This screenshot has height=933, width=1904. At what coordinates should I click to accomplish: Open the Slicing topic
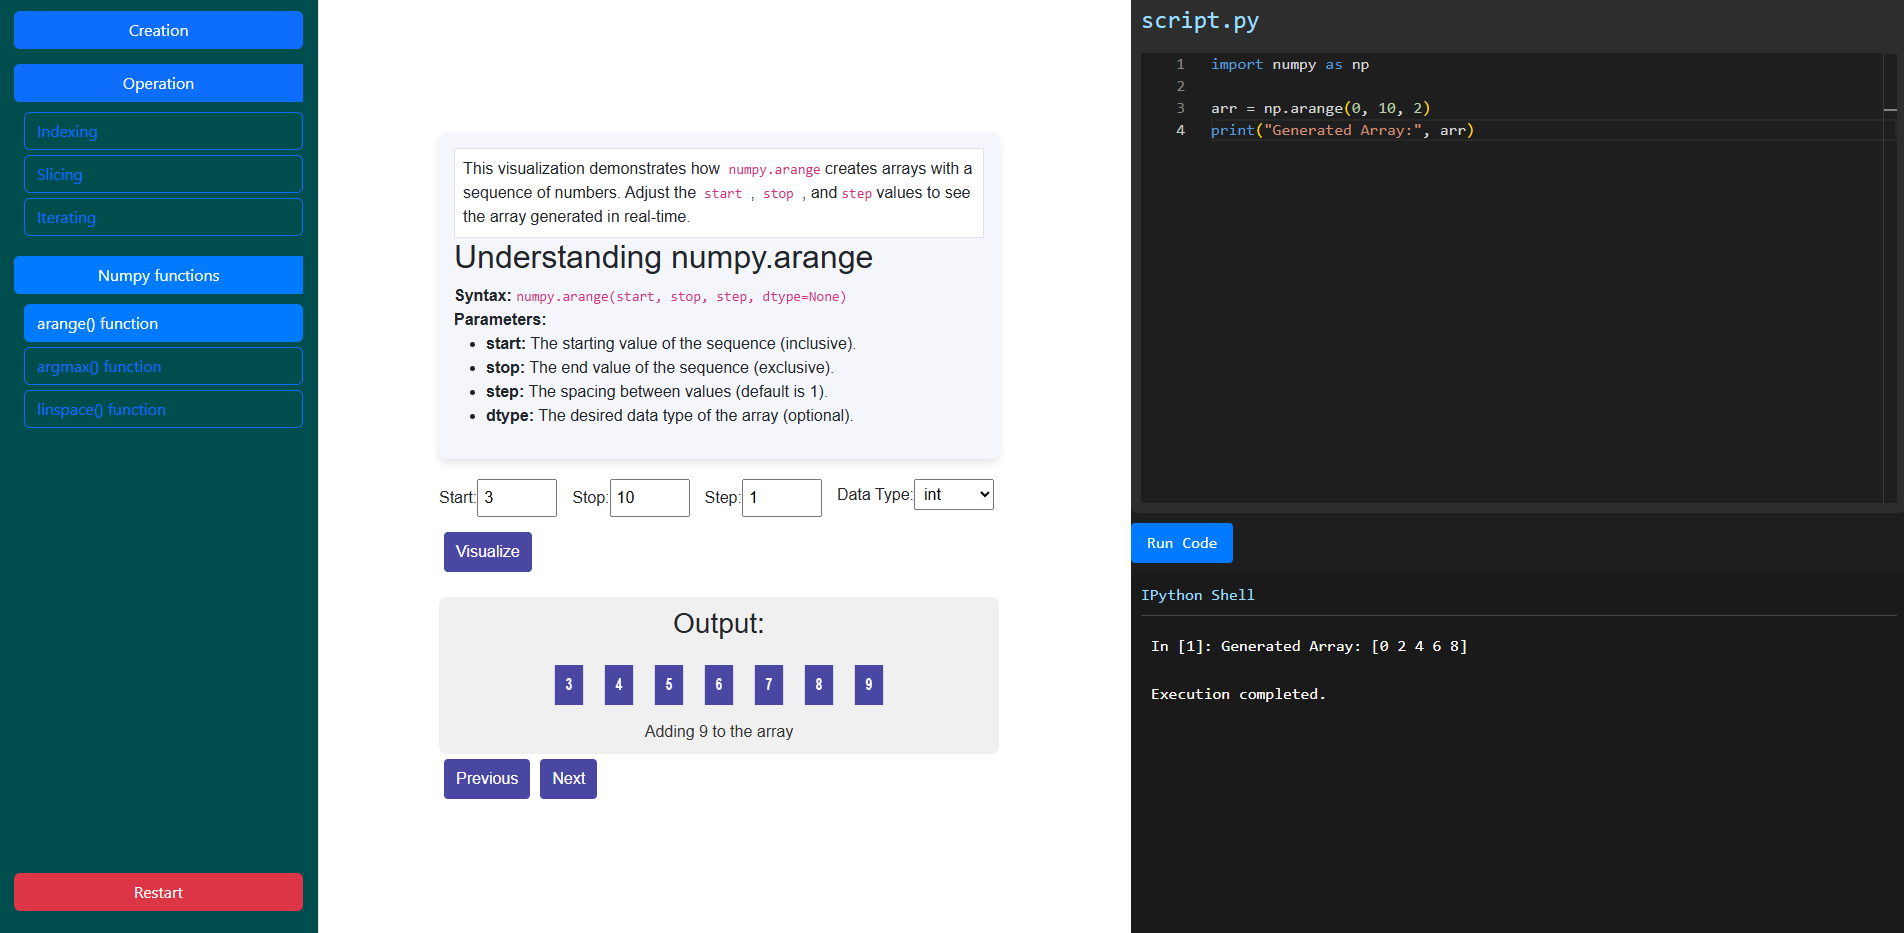coord(163,174)
